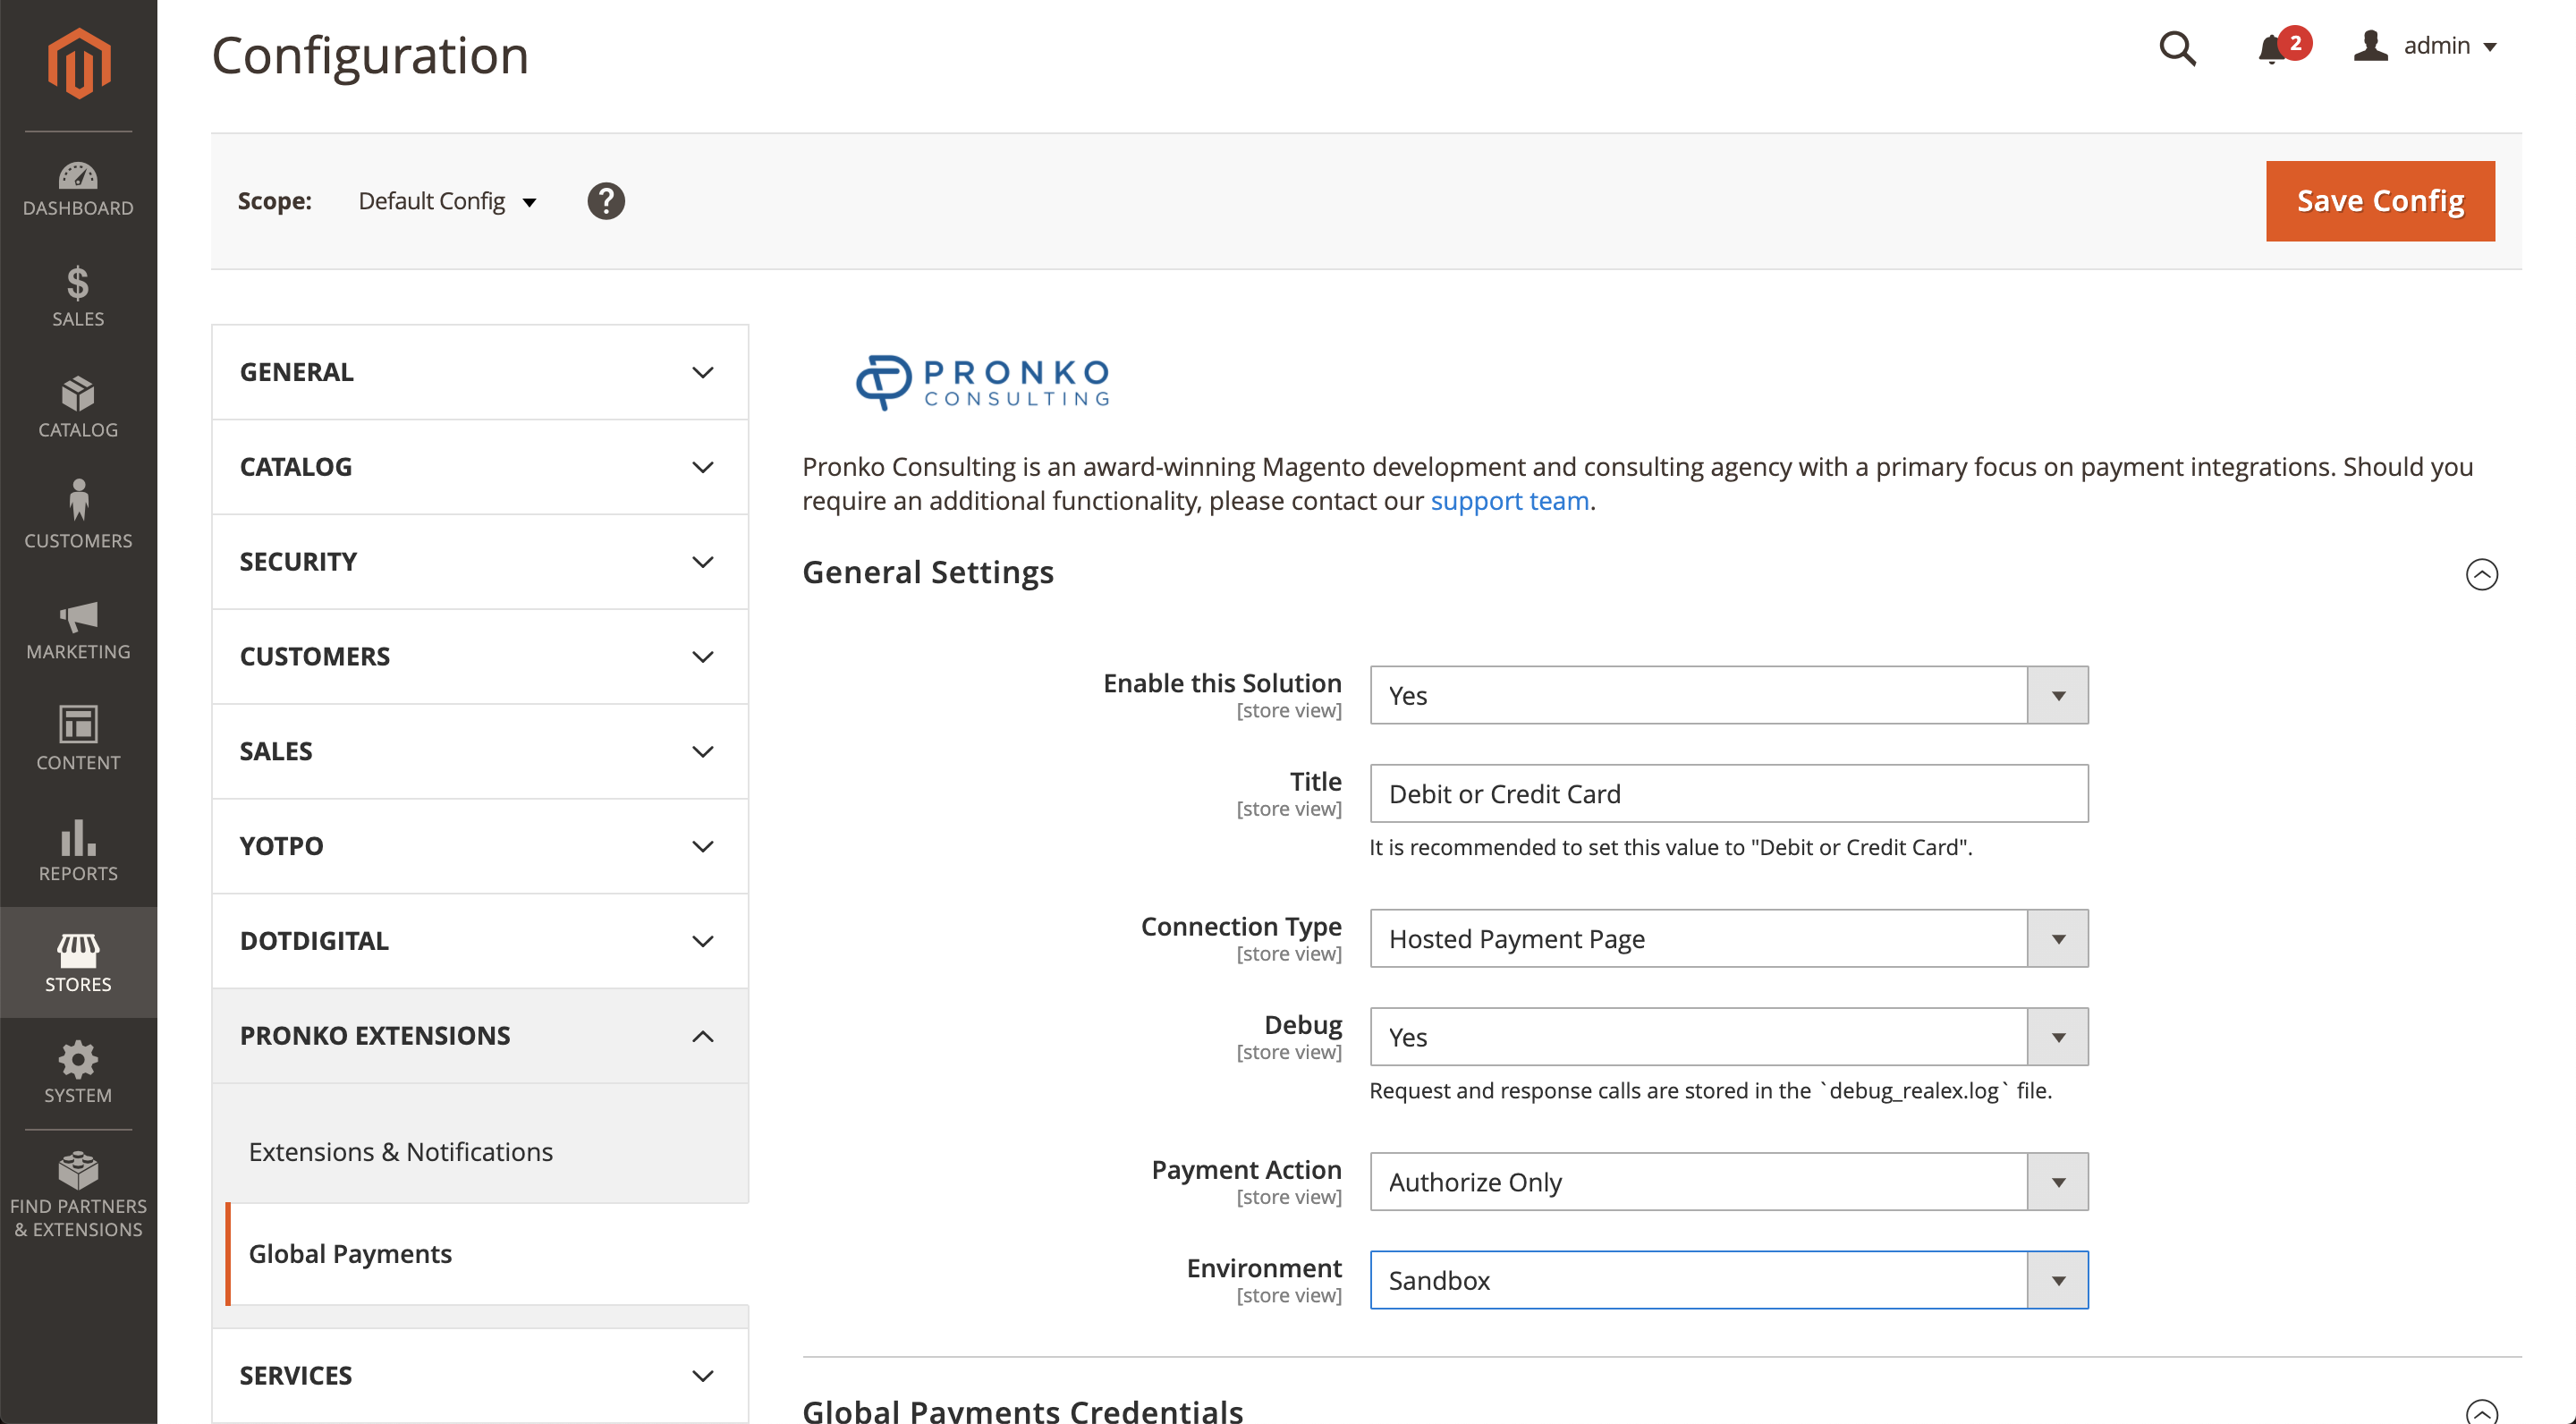Click the search magnifier in the top bar

click(x=2178, y=48)
